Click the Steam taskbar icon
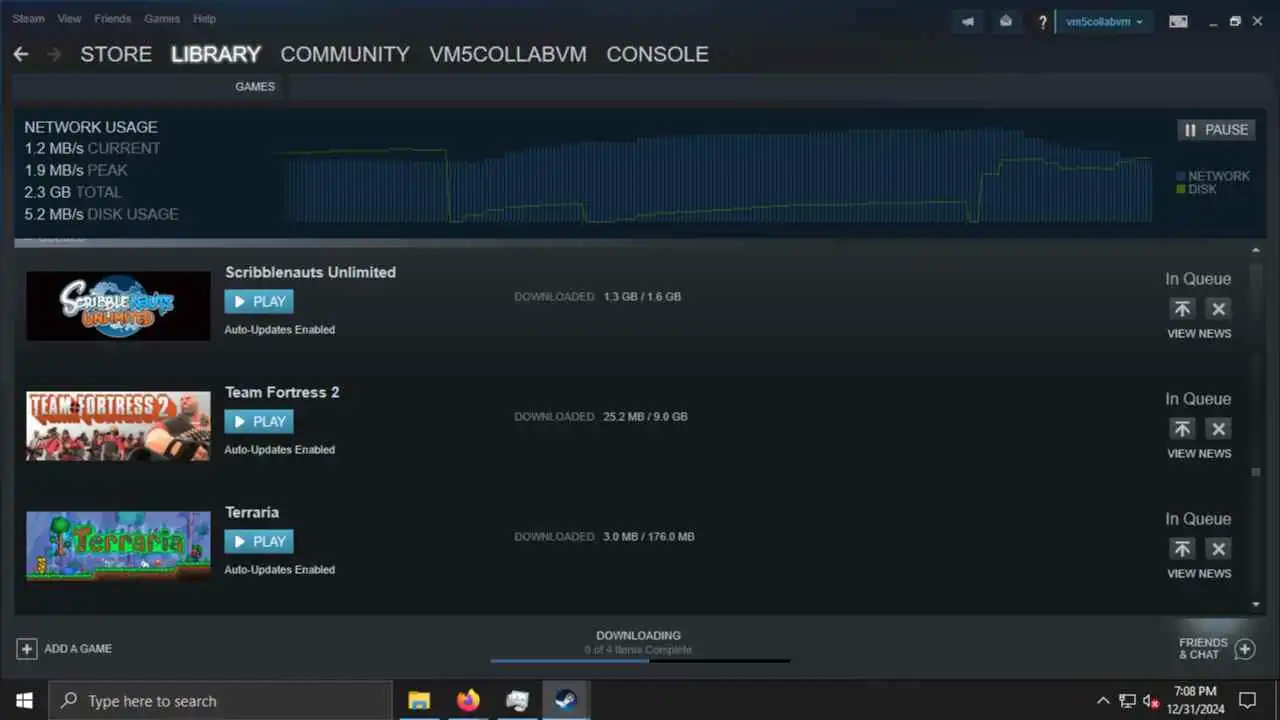The width and height of the screenshot is (1280, 720). tap(566, 700)
